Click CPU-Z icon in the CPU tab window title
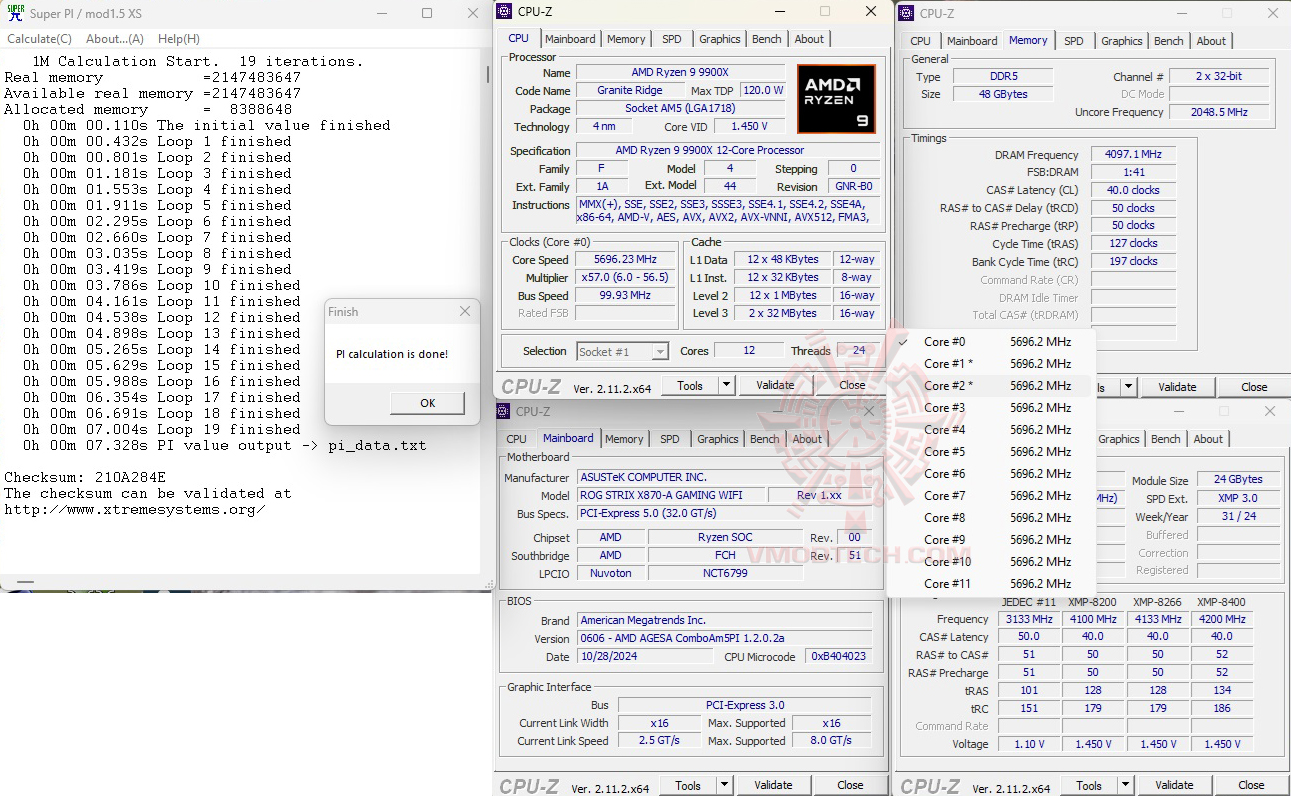Viewport: 1291px width, 796px height. [505, 11]
